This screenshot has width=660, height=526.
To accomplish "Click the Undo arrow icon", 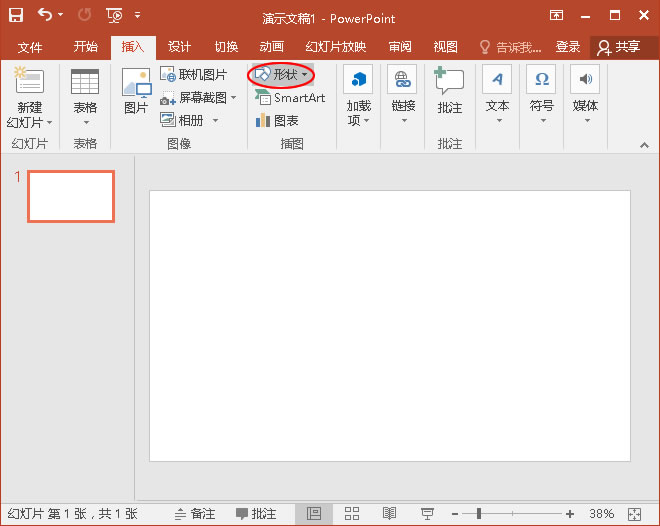I will tap(45, 15).
